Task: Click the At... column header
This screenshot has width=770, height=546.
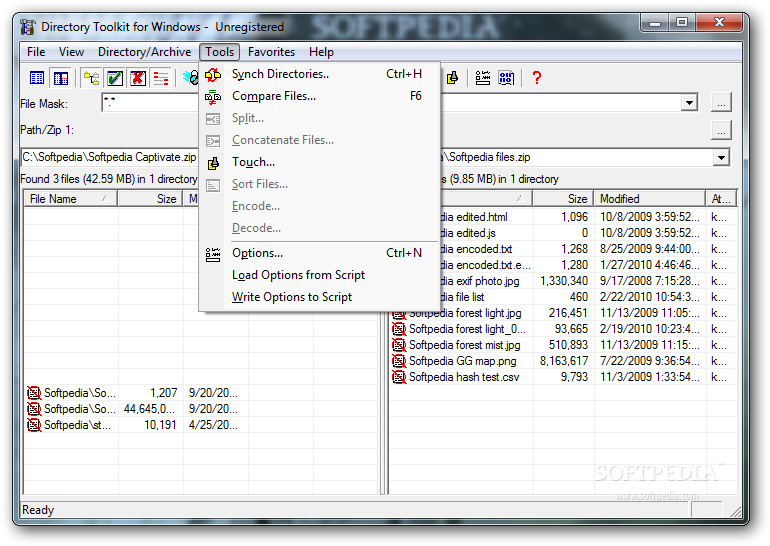Action: [721, 199]
